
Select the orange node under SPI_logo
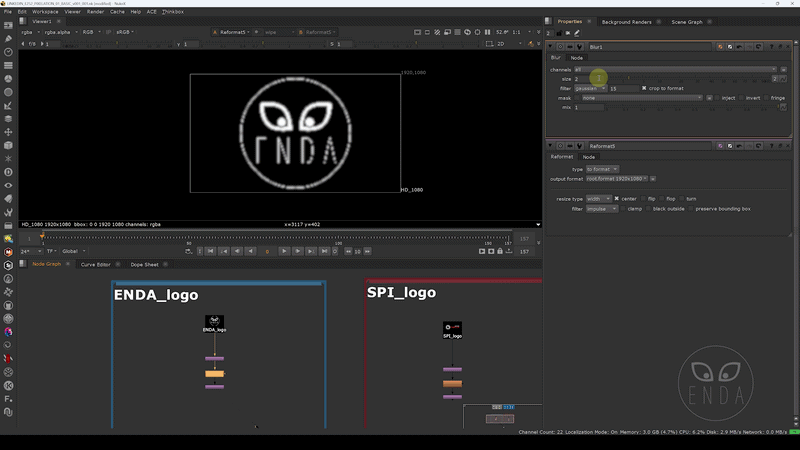pos(453,384)
